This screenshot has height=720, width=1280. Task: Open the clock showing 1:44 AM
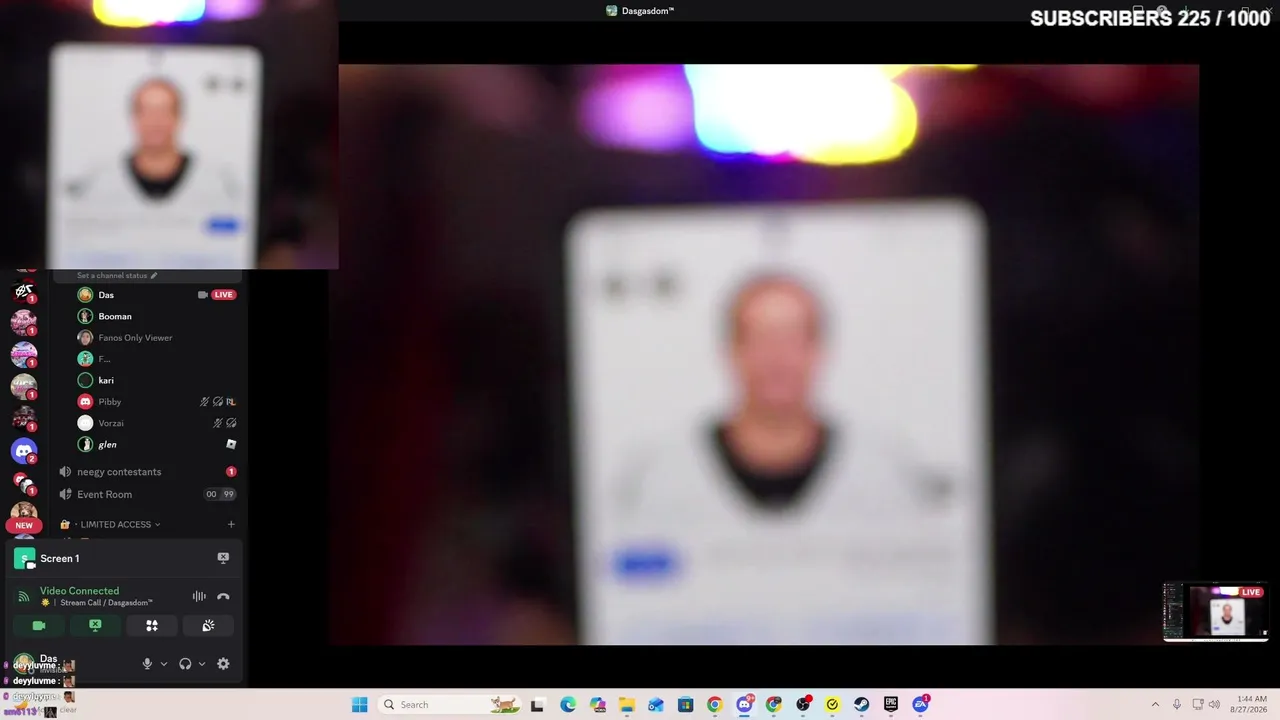click(1251, 705)
